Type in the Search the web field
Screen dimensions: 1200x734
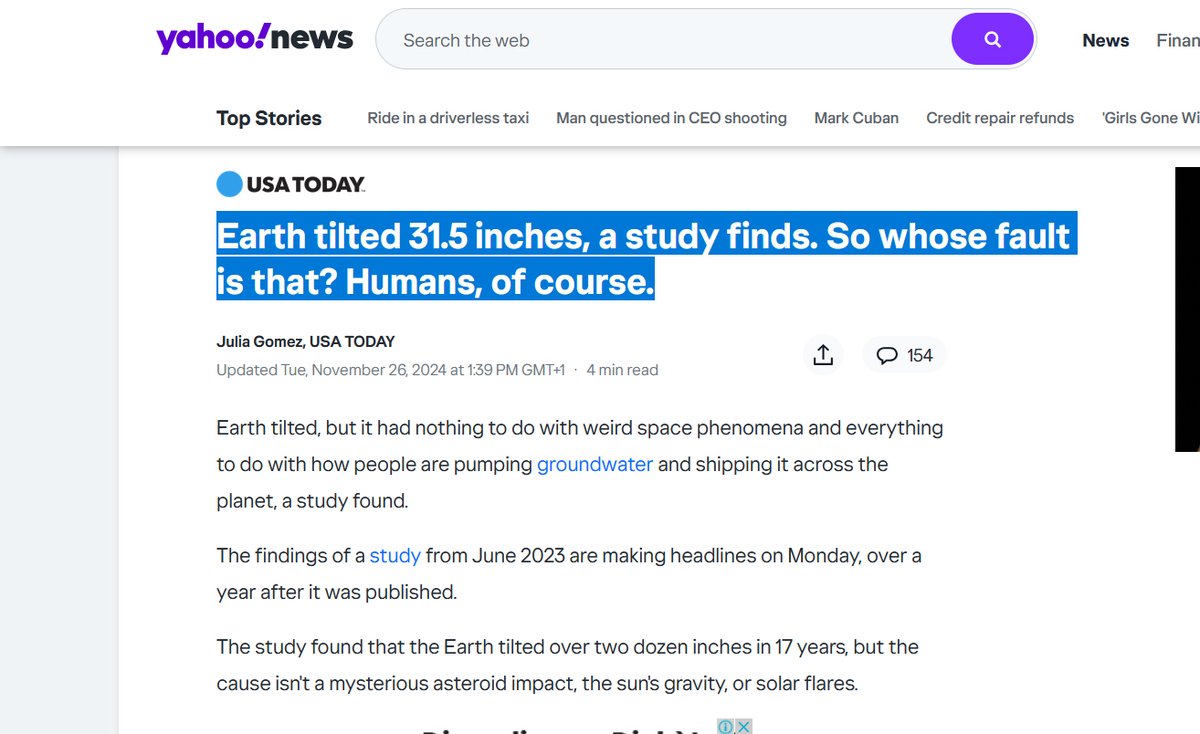tap(660, 40)
